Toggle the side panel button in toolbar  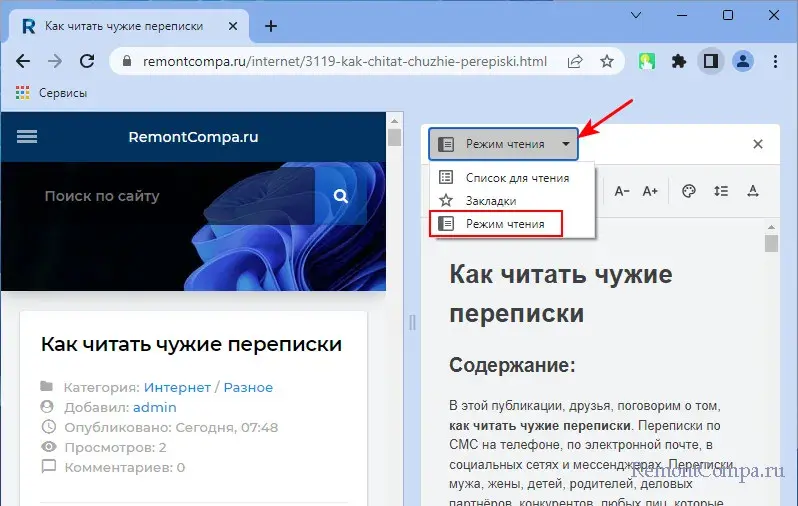pyautogui.click(x=710, y=61)
